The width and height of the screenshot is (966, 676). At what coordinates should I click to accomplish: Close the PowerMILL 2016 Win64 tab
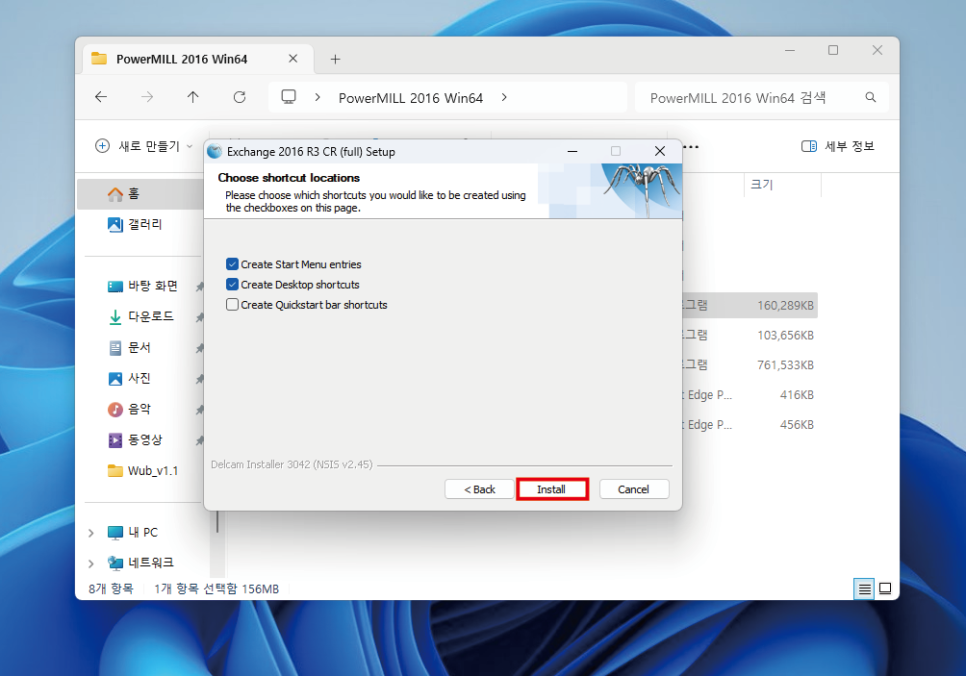(293, 59)
